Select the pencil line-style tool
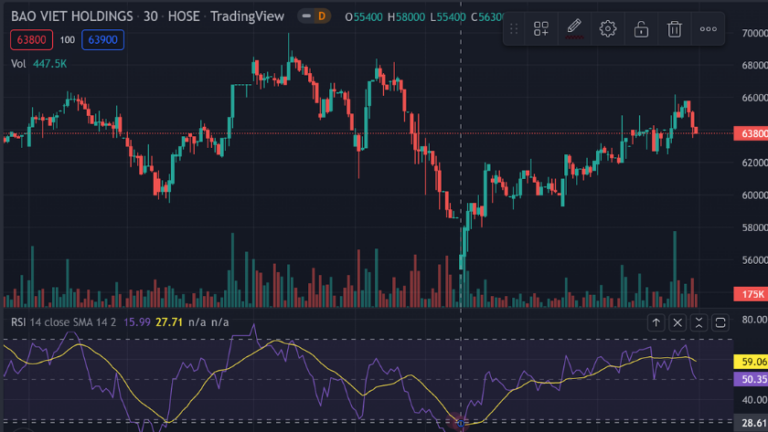The height and width of the screenshot is (432, 768). (x=574, y=28)
